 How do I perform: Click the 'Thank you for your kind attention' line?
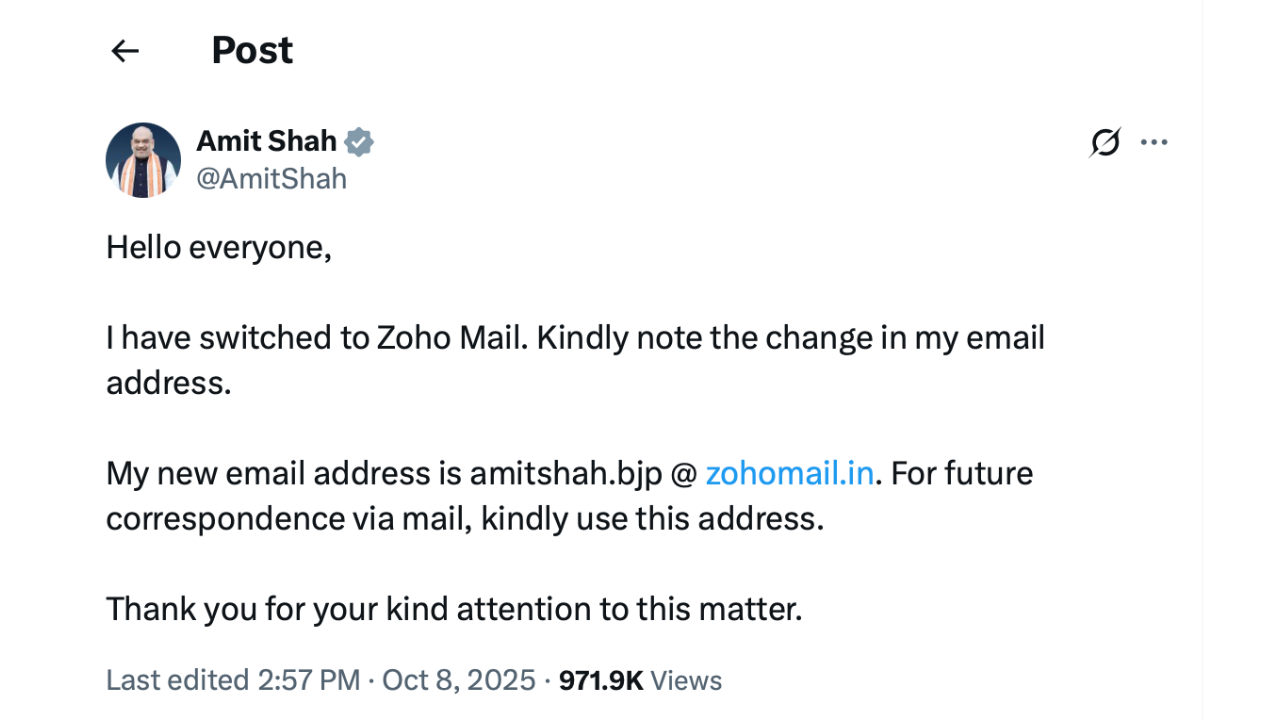(454, 609)
